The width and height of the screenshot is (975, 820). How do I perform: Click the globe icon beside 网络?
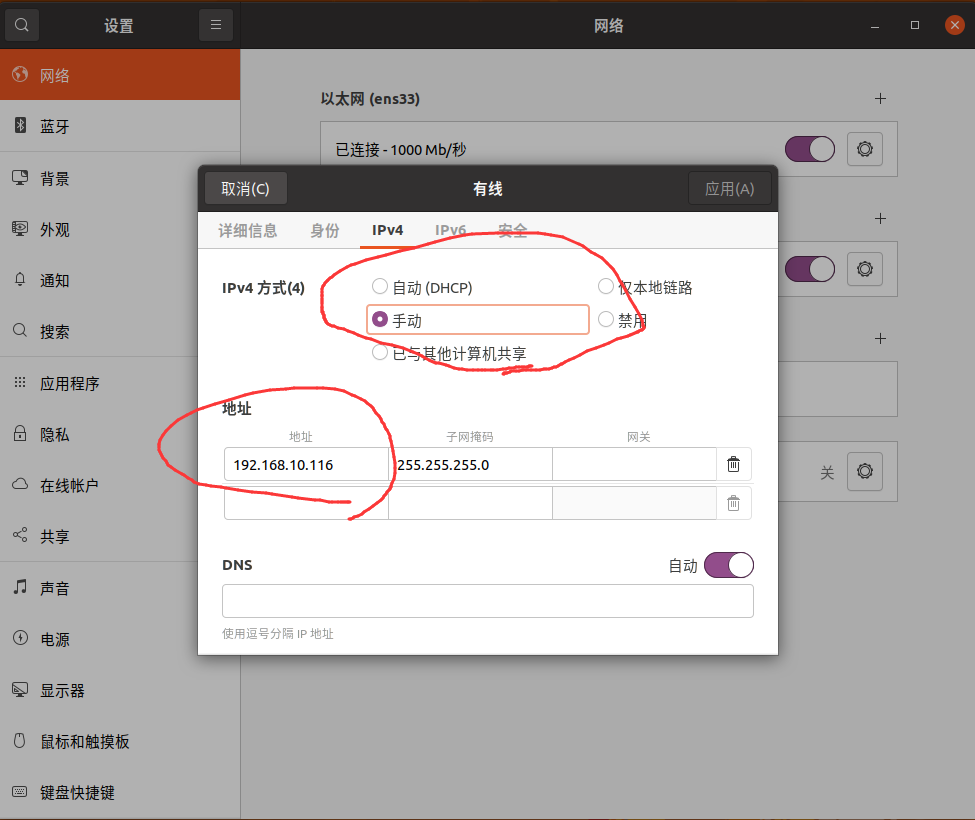point(20,74)
